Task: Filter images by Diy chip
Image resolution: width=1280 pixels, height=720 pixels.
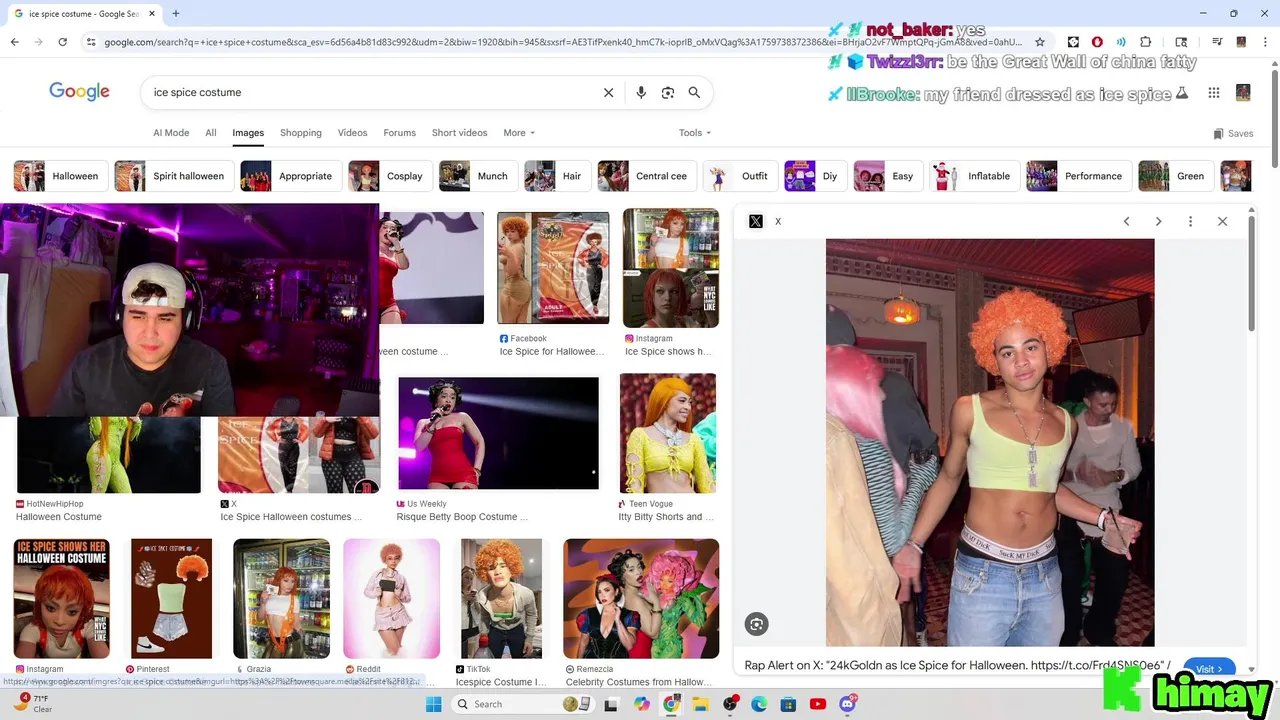Action: pyautogui.click(x=815, y=176)
